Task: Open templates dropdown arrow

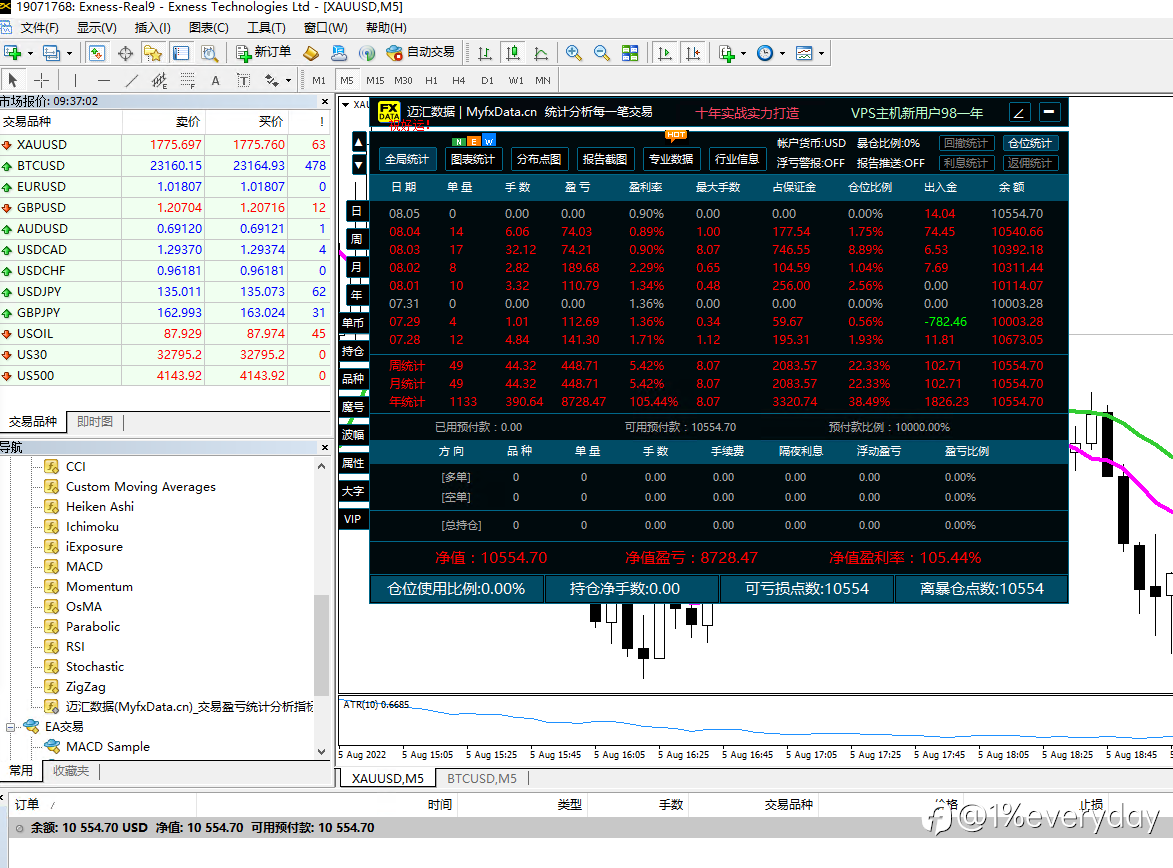Action: tap(821, 53)
